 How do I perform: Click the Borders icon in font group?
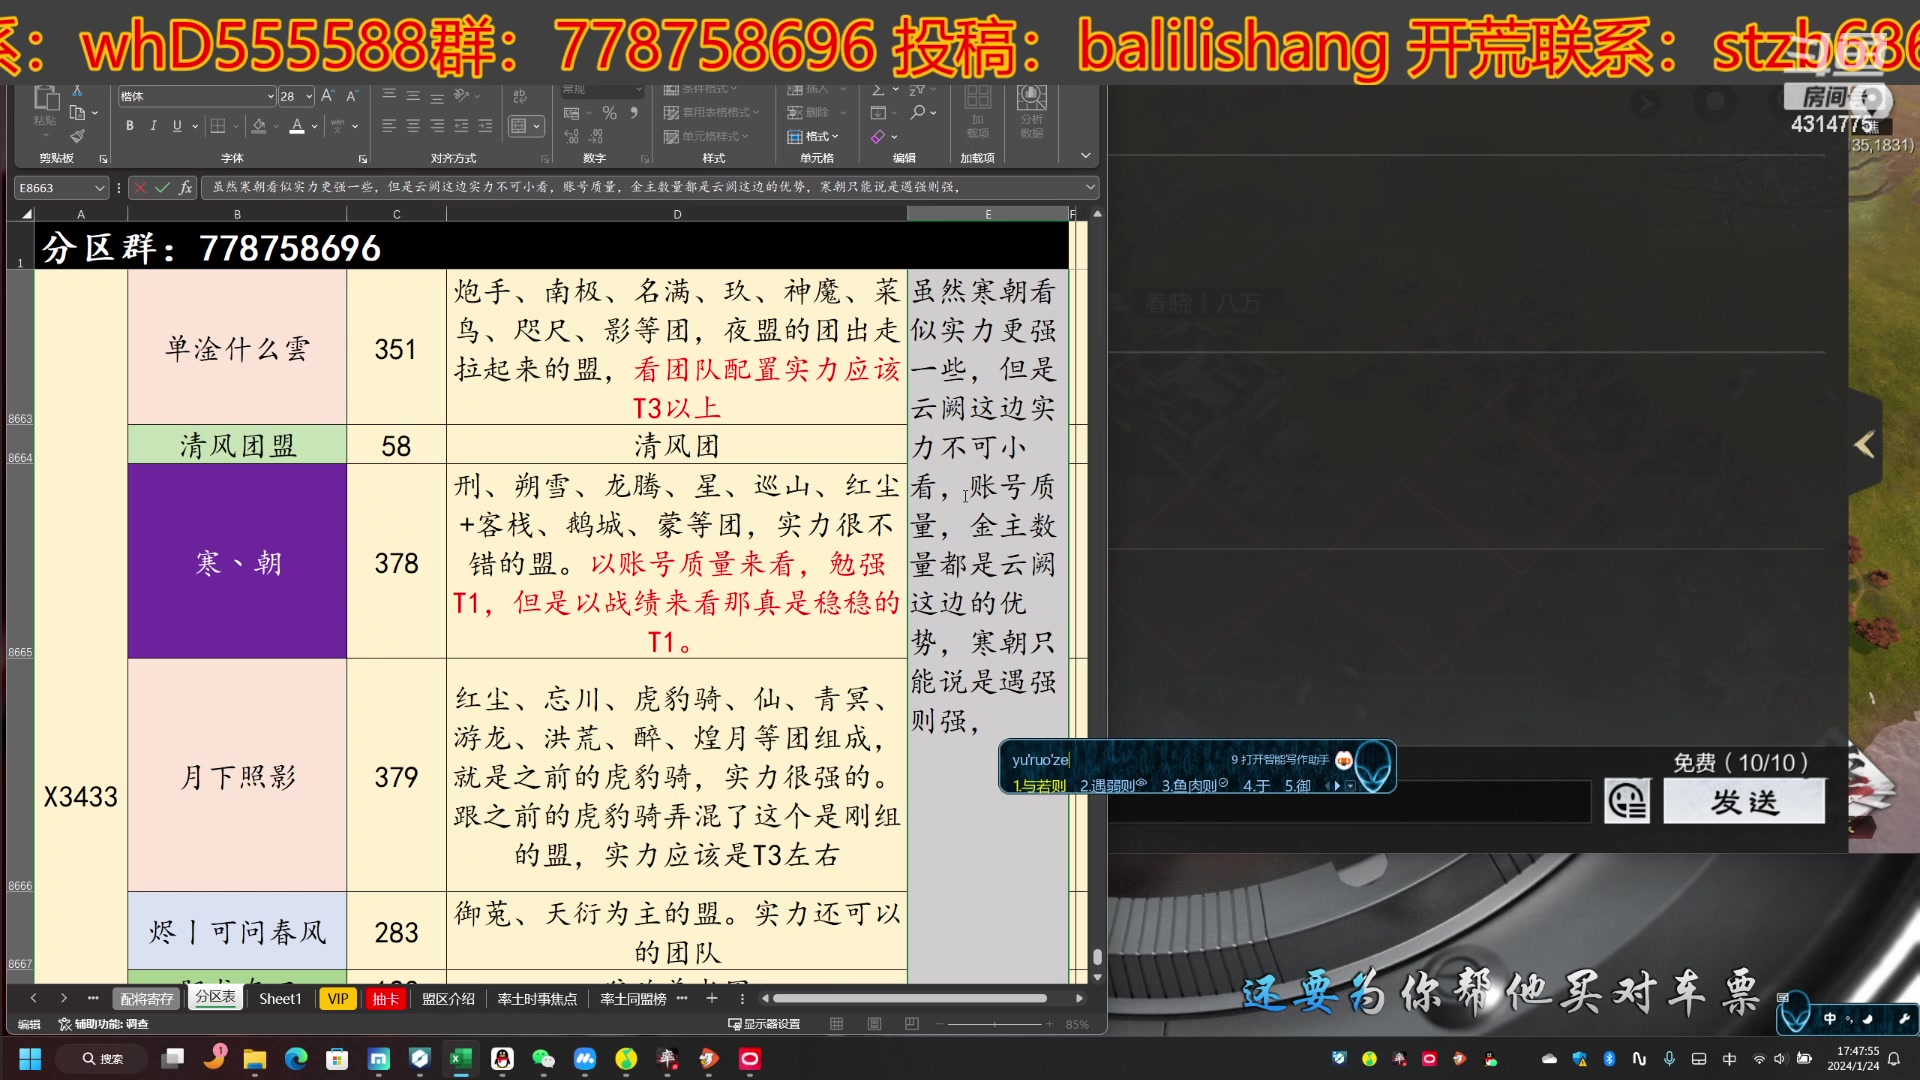(217, 126)
